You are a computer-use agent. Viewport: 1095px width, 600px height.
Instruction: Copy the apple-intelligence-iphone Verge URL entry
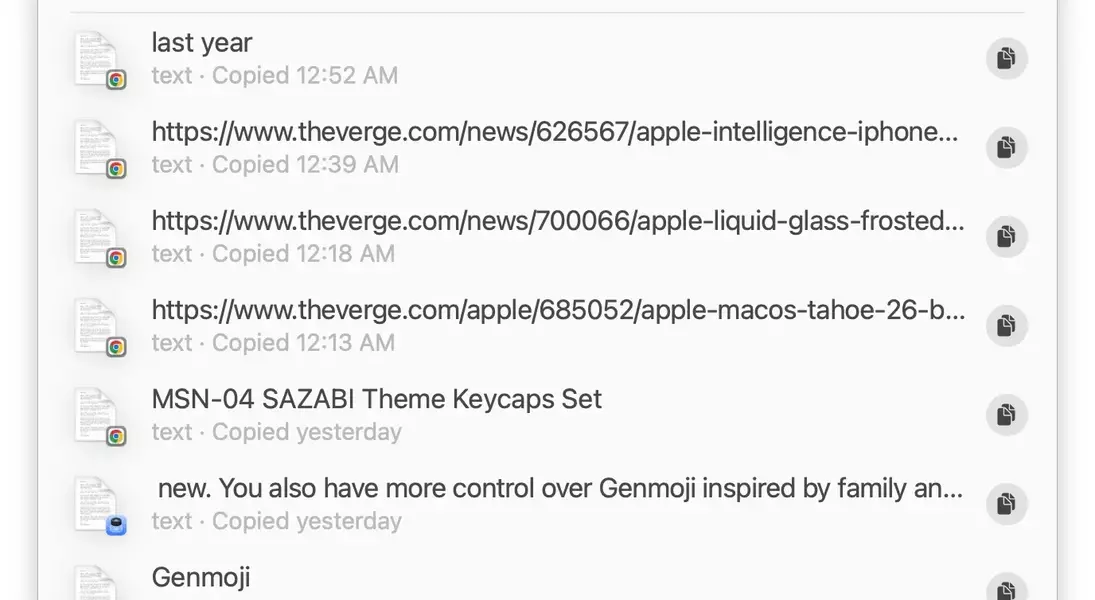pos(1006,148)
